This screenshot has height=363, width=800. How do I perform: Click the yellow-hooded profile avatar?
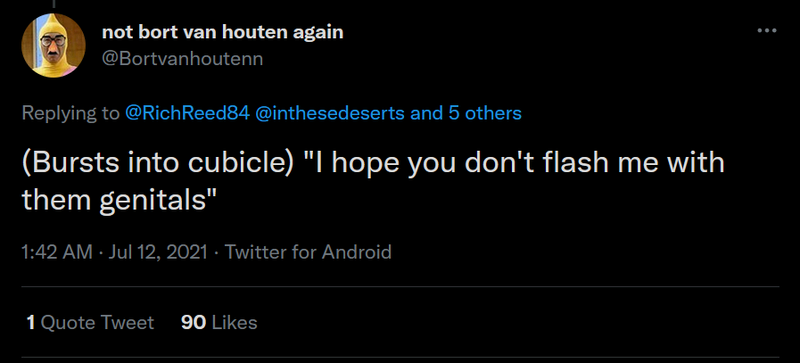pos(53,45)
